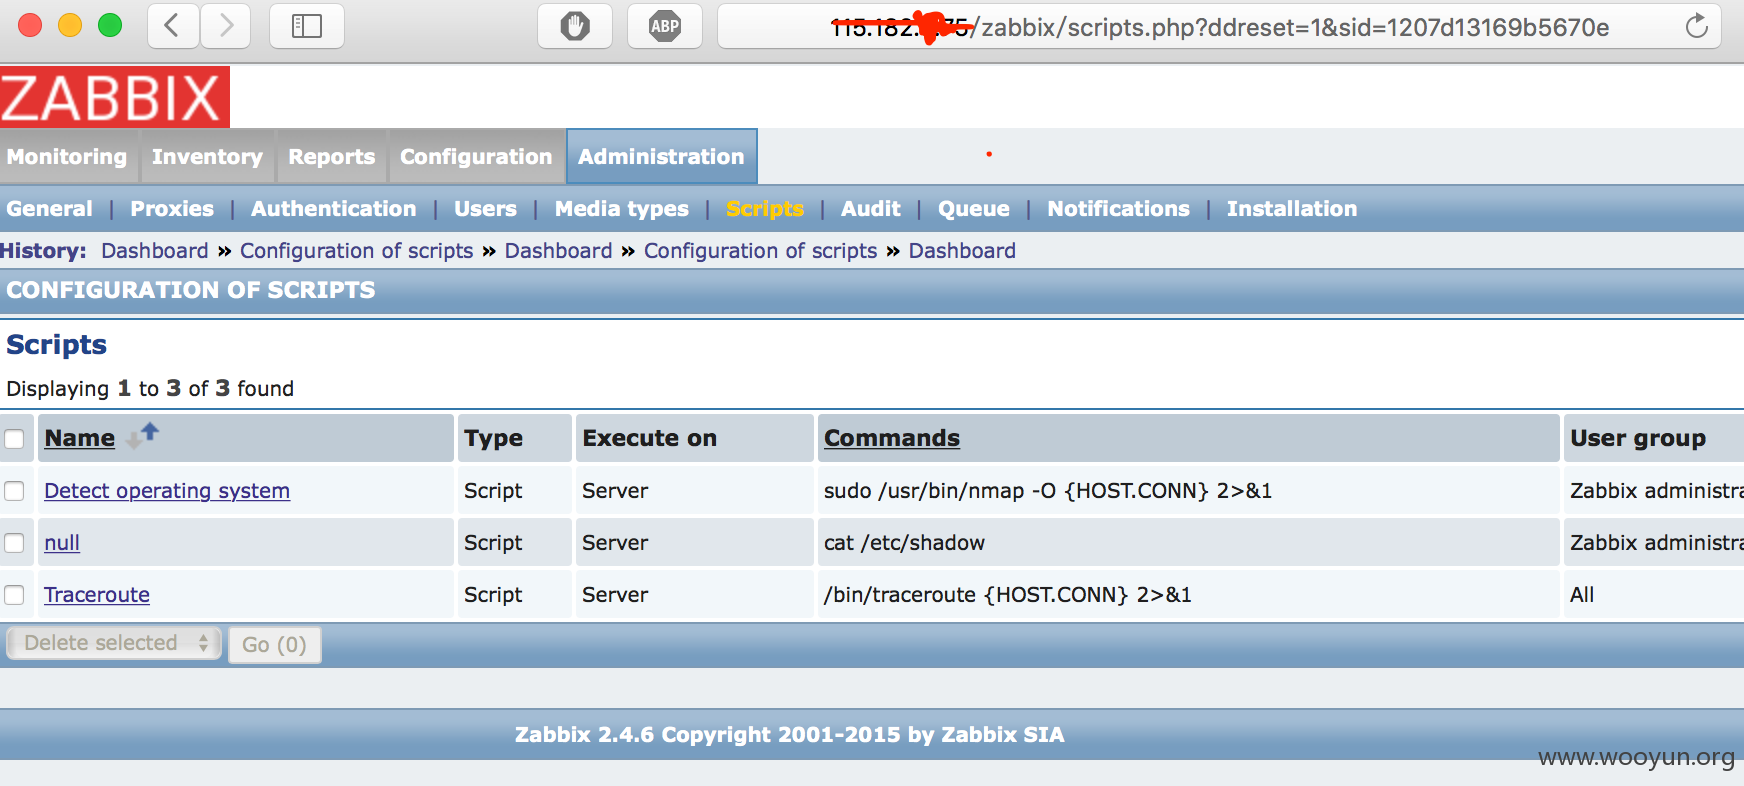Go to the Audit submenu
1744x786 pixels.
click(x=871, y=209)
